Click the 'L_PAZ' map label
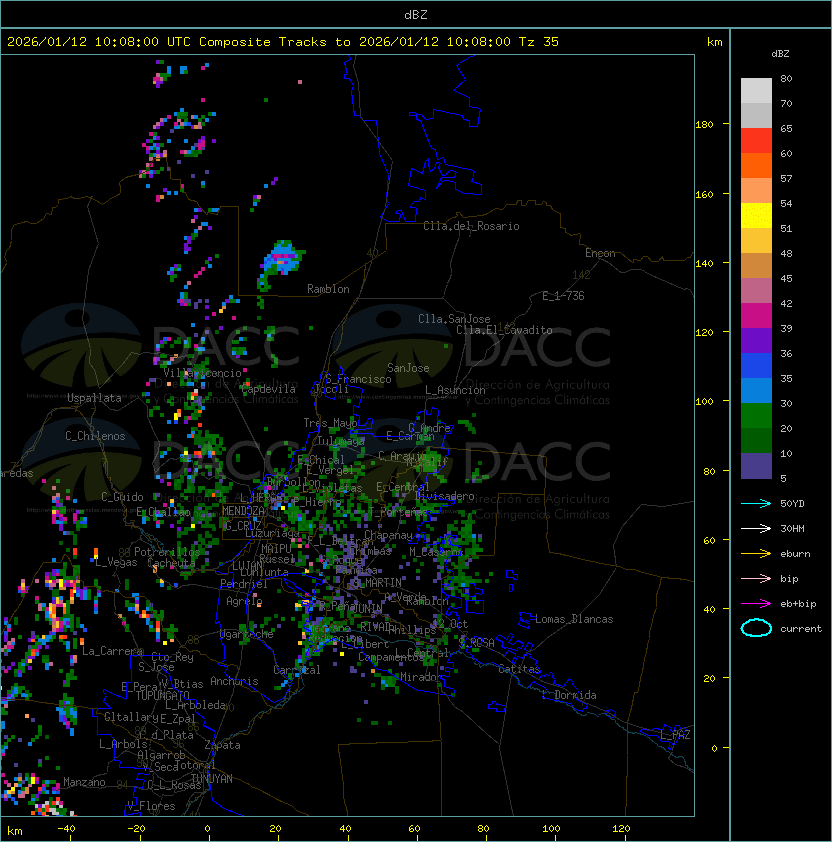832x842 pixels. tap(675, 735)
